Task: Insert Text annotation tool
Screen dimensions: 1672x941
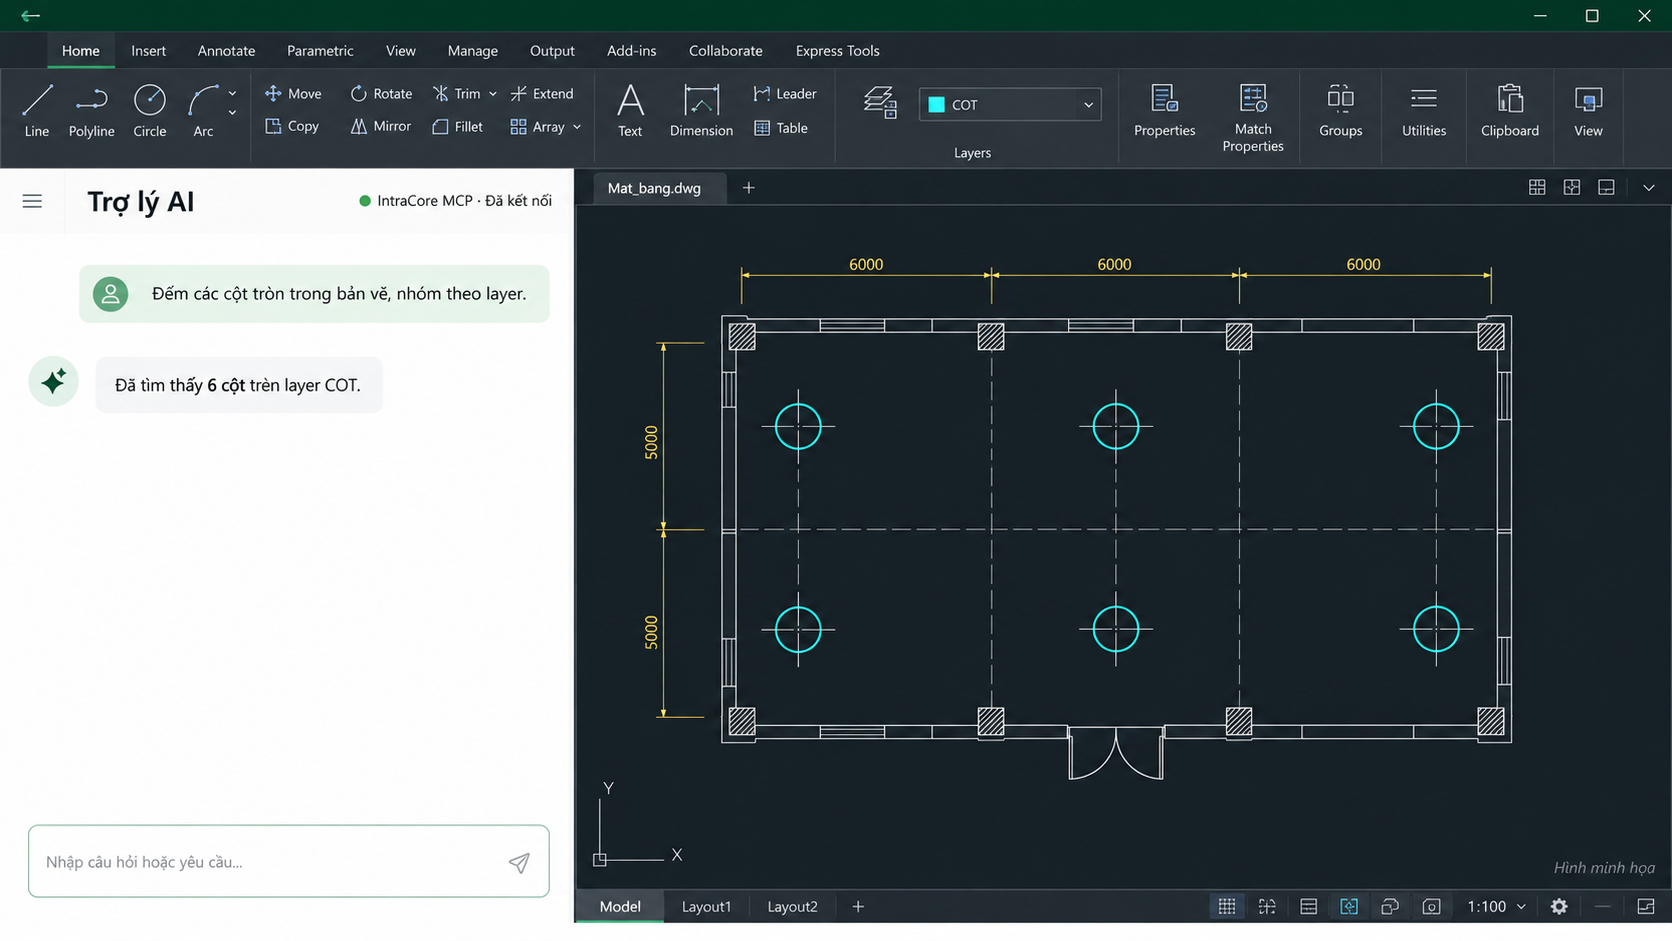Action: point(630,111)
